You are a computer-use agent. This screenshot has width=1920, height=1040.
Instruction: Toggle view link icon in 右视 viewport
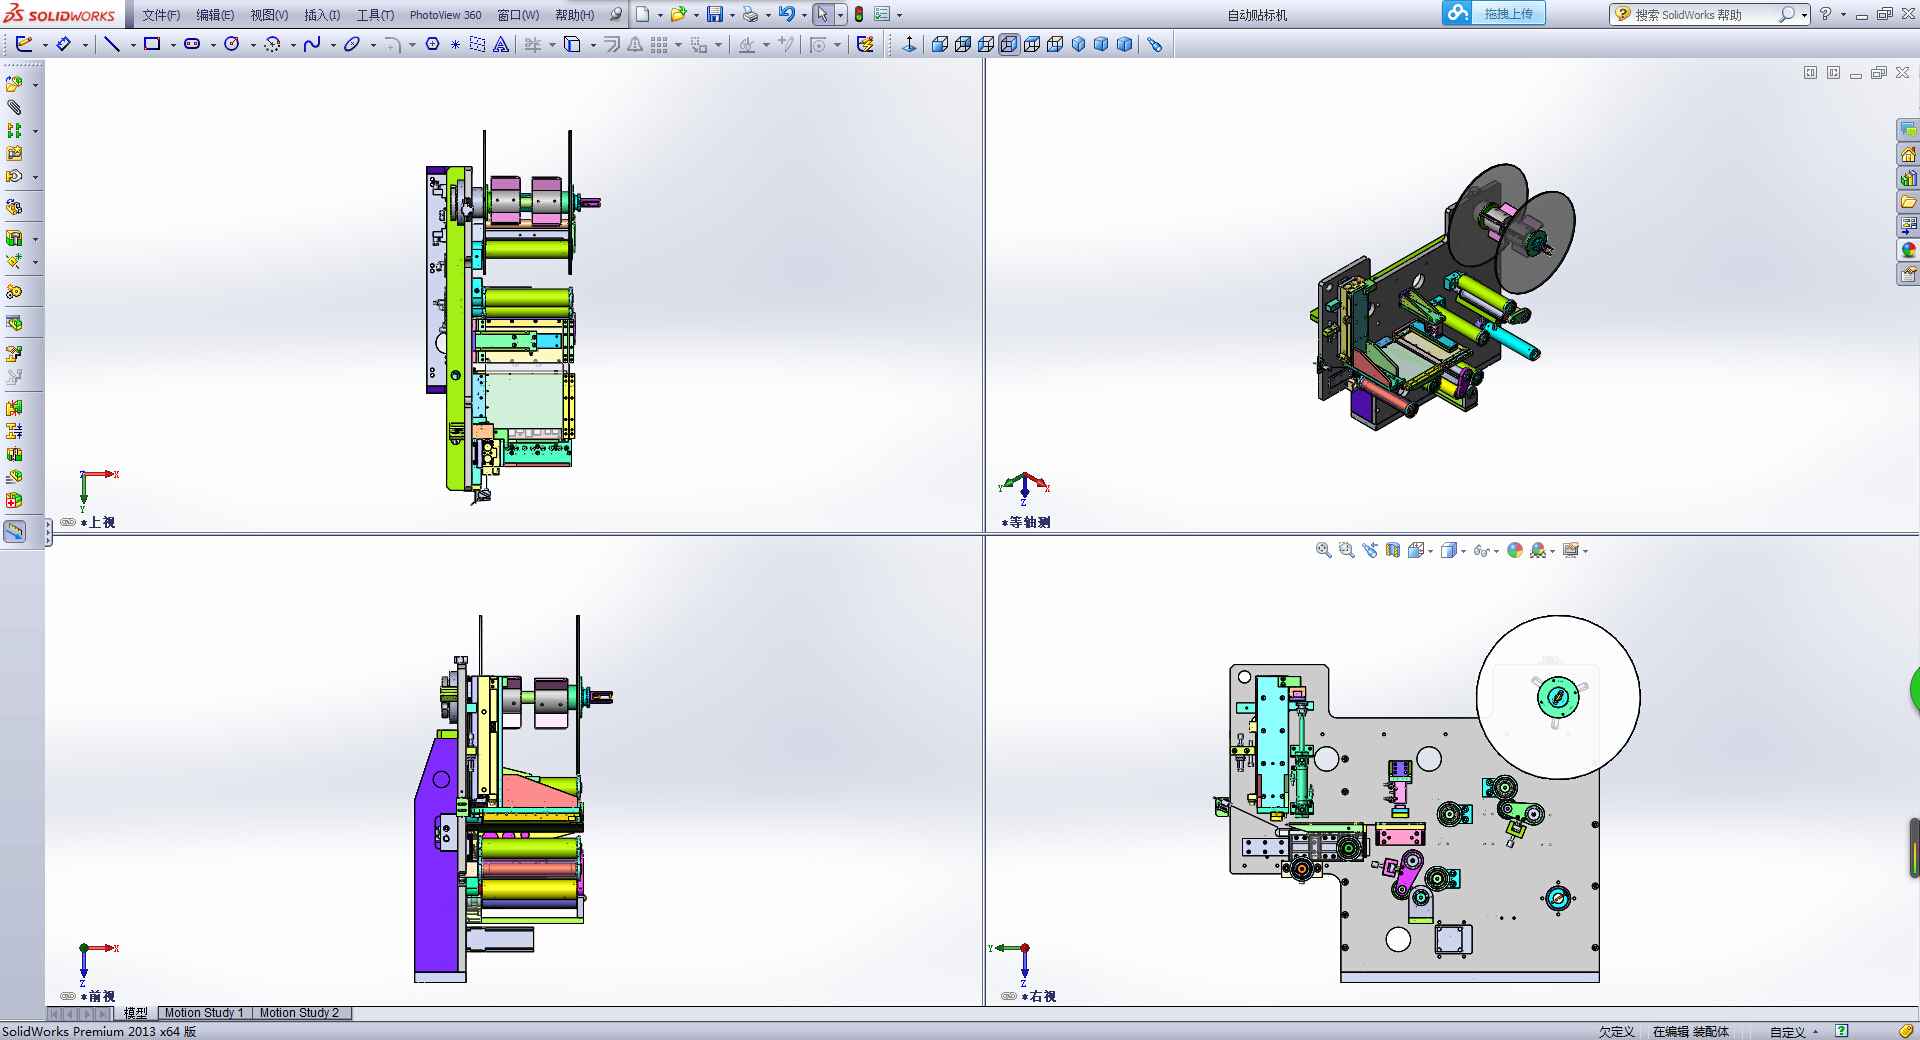pos(1009,996)
